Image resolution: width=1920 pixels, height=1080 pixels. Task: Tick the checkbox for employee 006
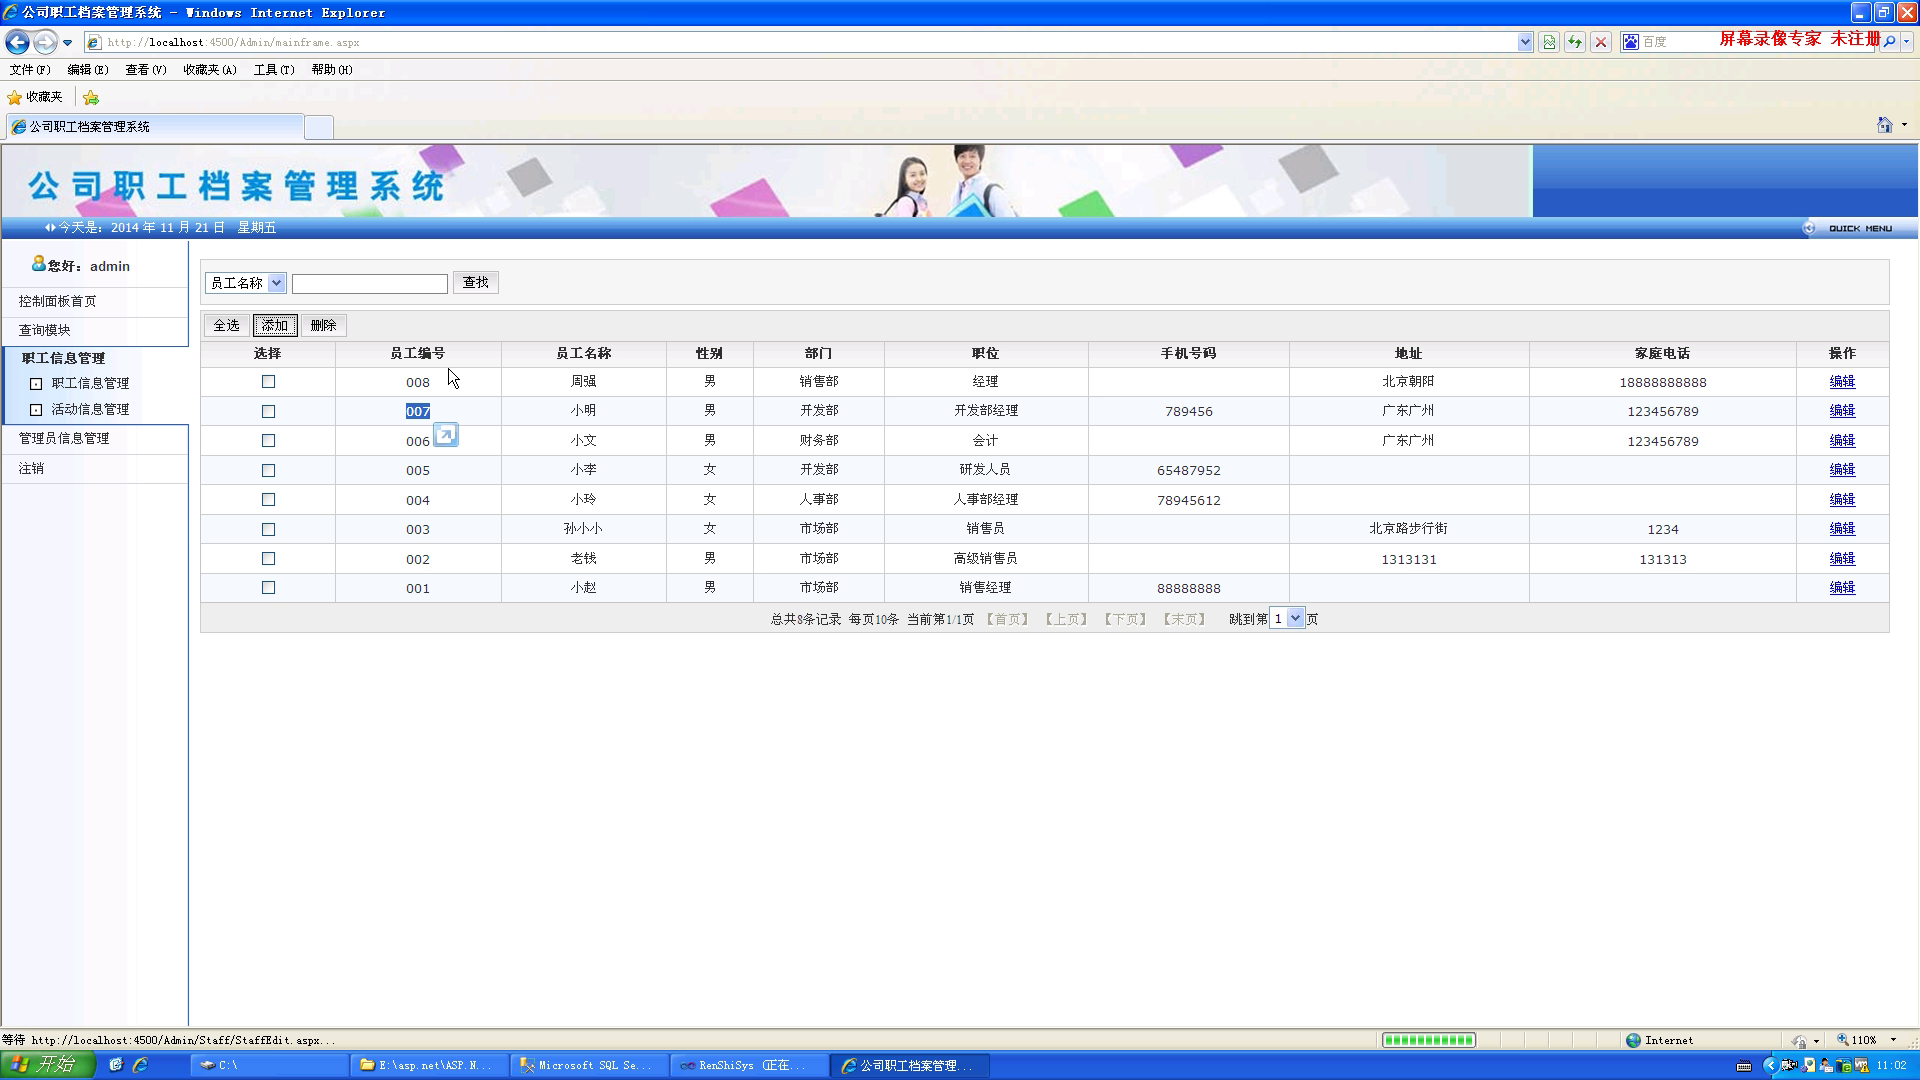pyautogui.click(x=268, y=440)
